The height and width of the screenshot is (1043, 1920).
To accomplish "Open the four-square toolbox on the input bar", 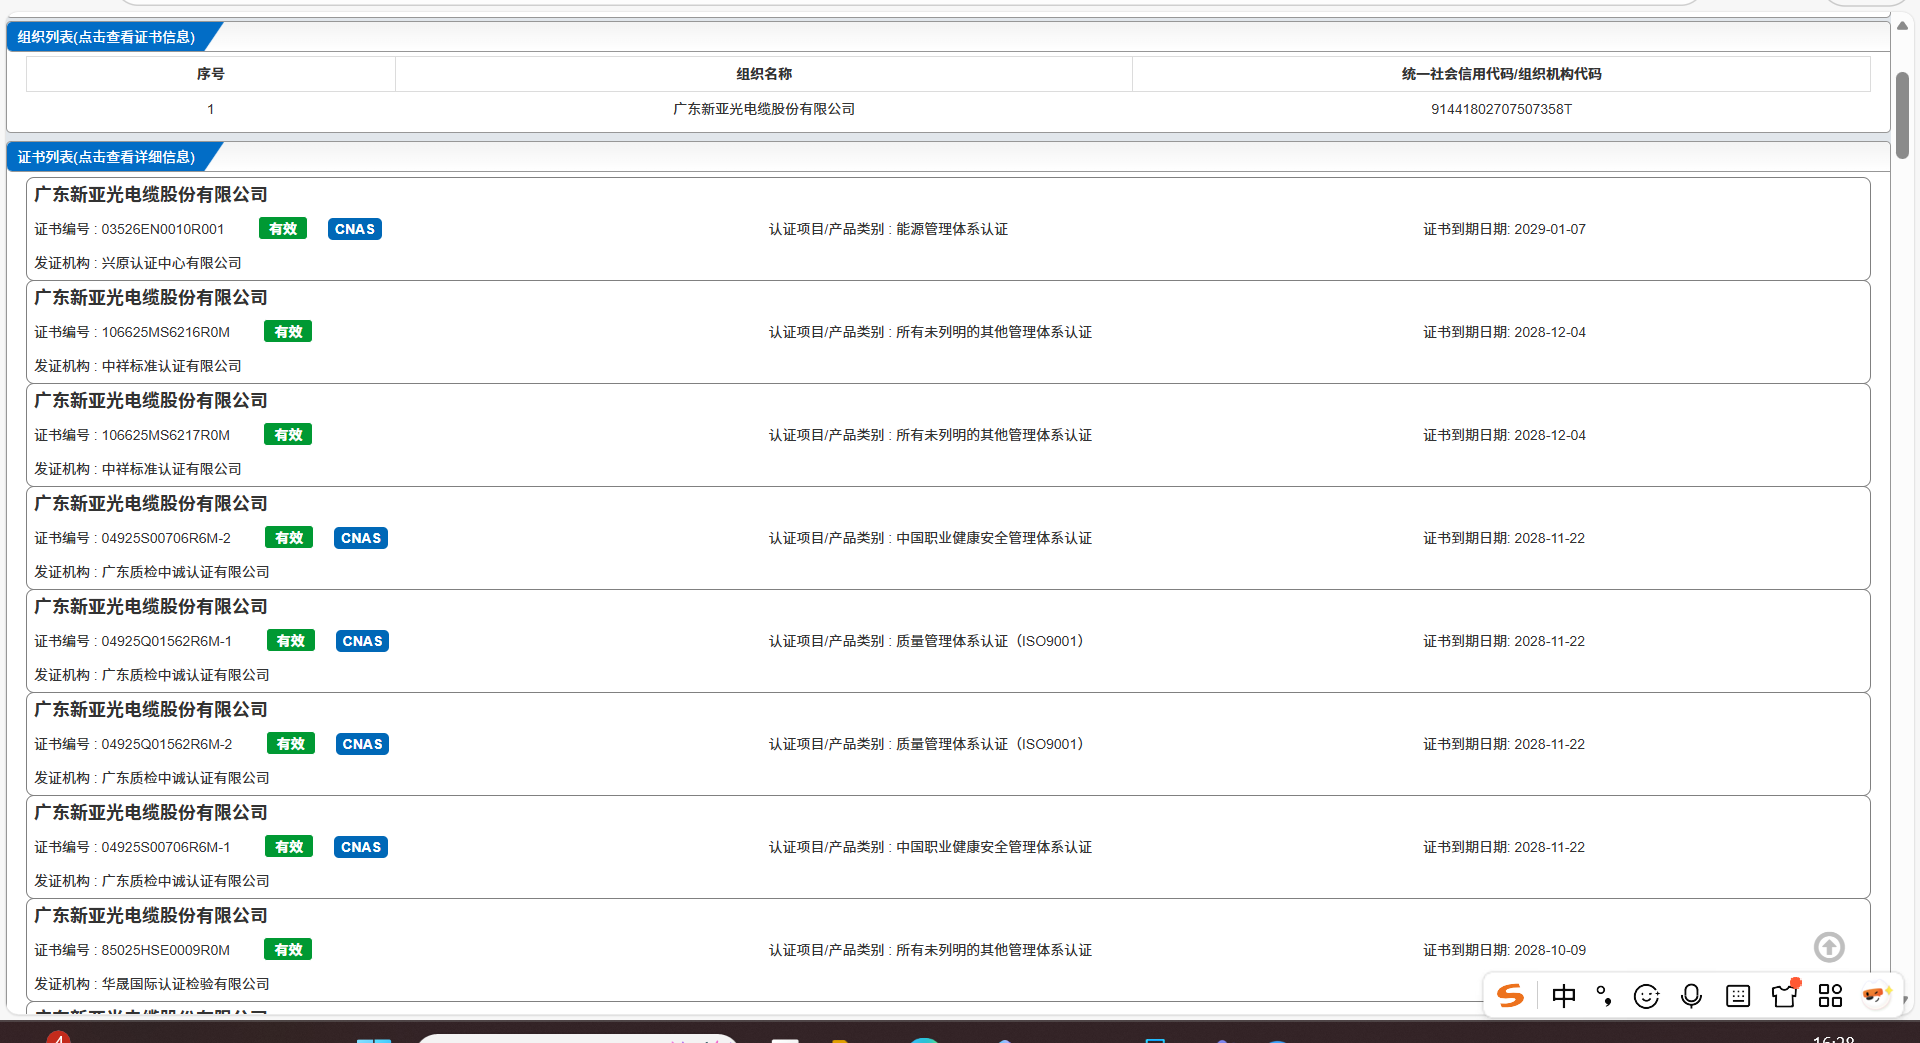I will pyautogui.click(x=1830, y=996).
